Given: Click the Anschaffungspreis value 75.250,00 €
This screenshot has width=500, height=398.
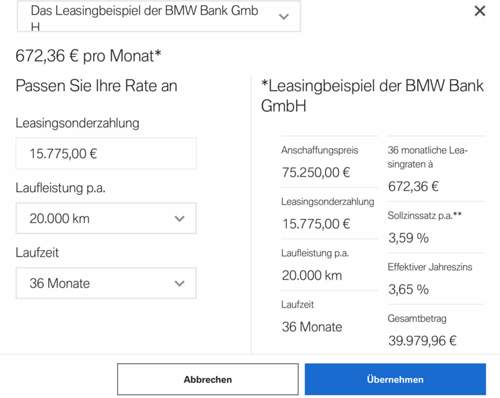Looking at the screenshot, I should point(316,172).
